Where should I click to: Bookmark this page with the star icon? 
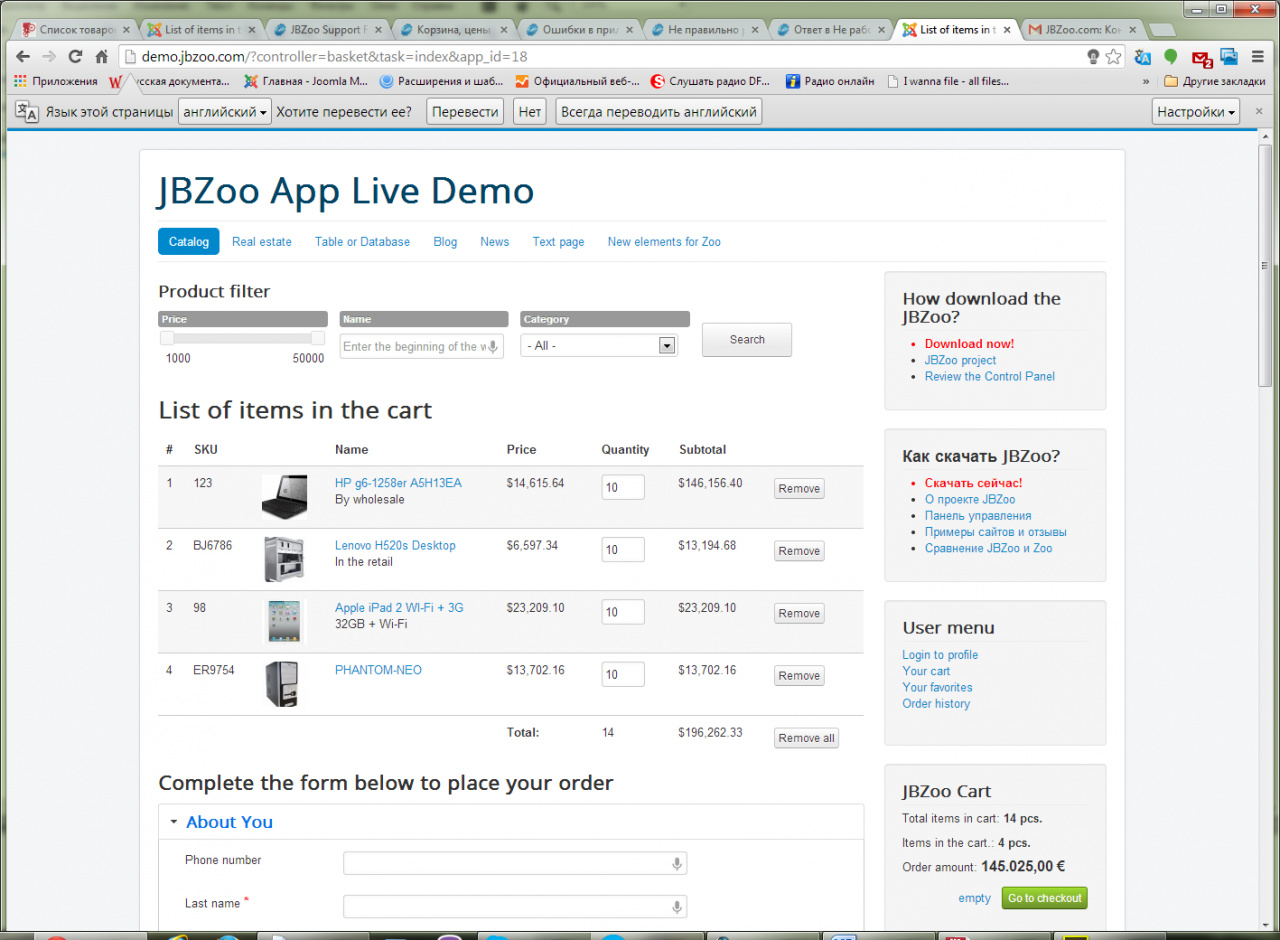[1113, 56]
